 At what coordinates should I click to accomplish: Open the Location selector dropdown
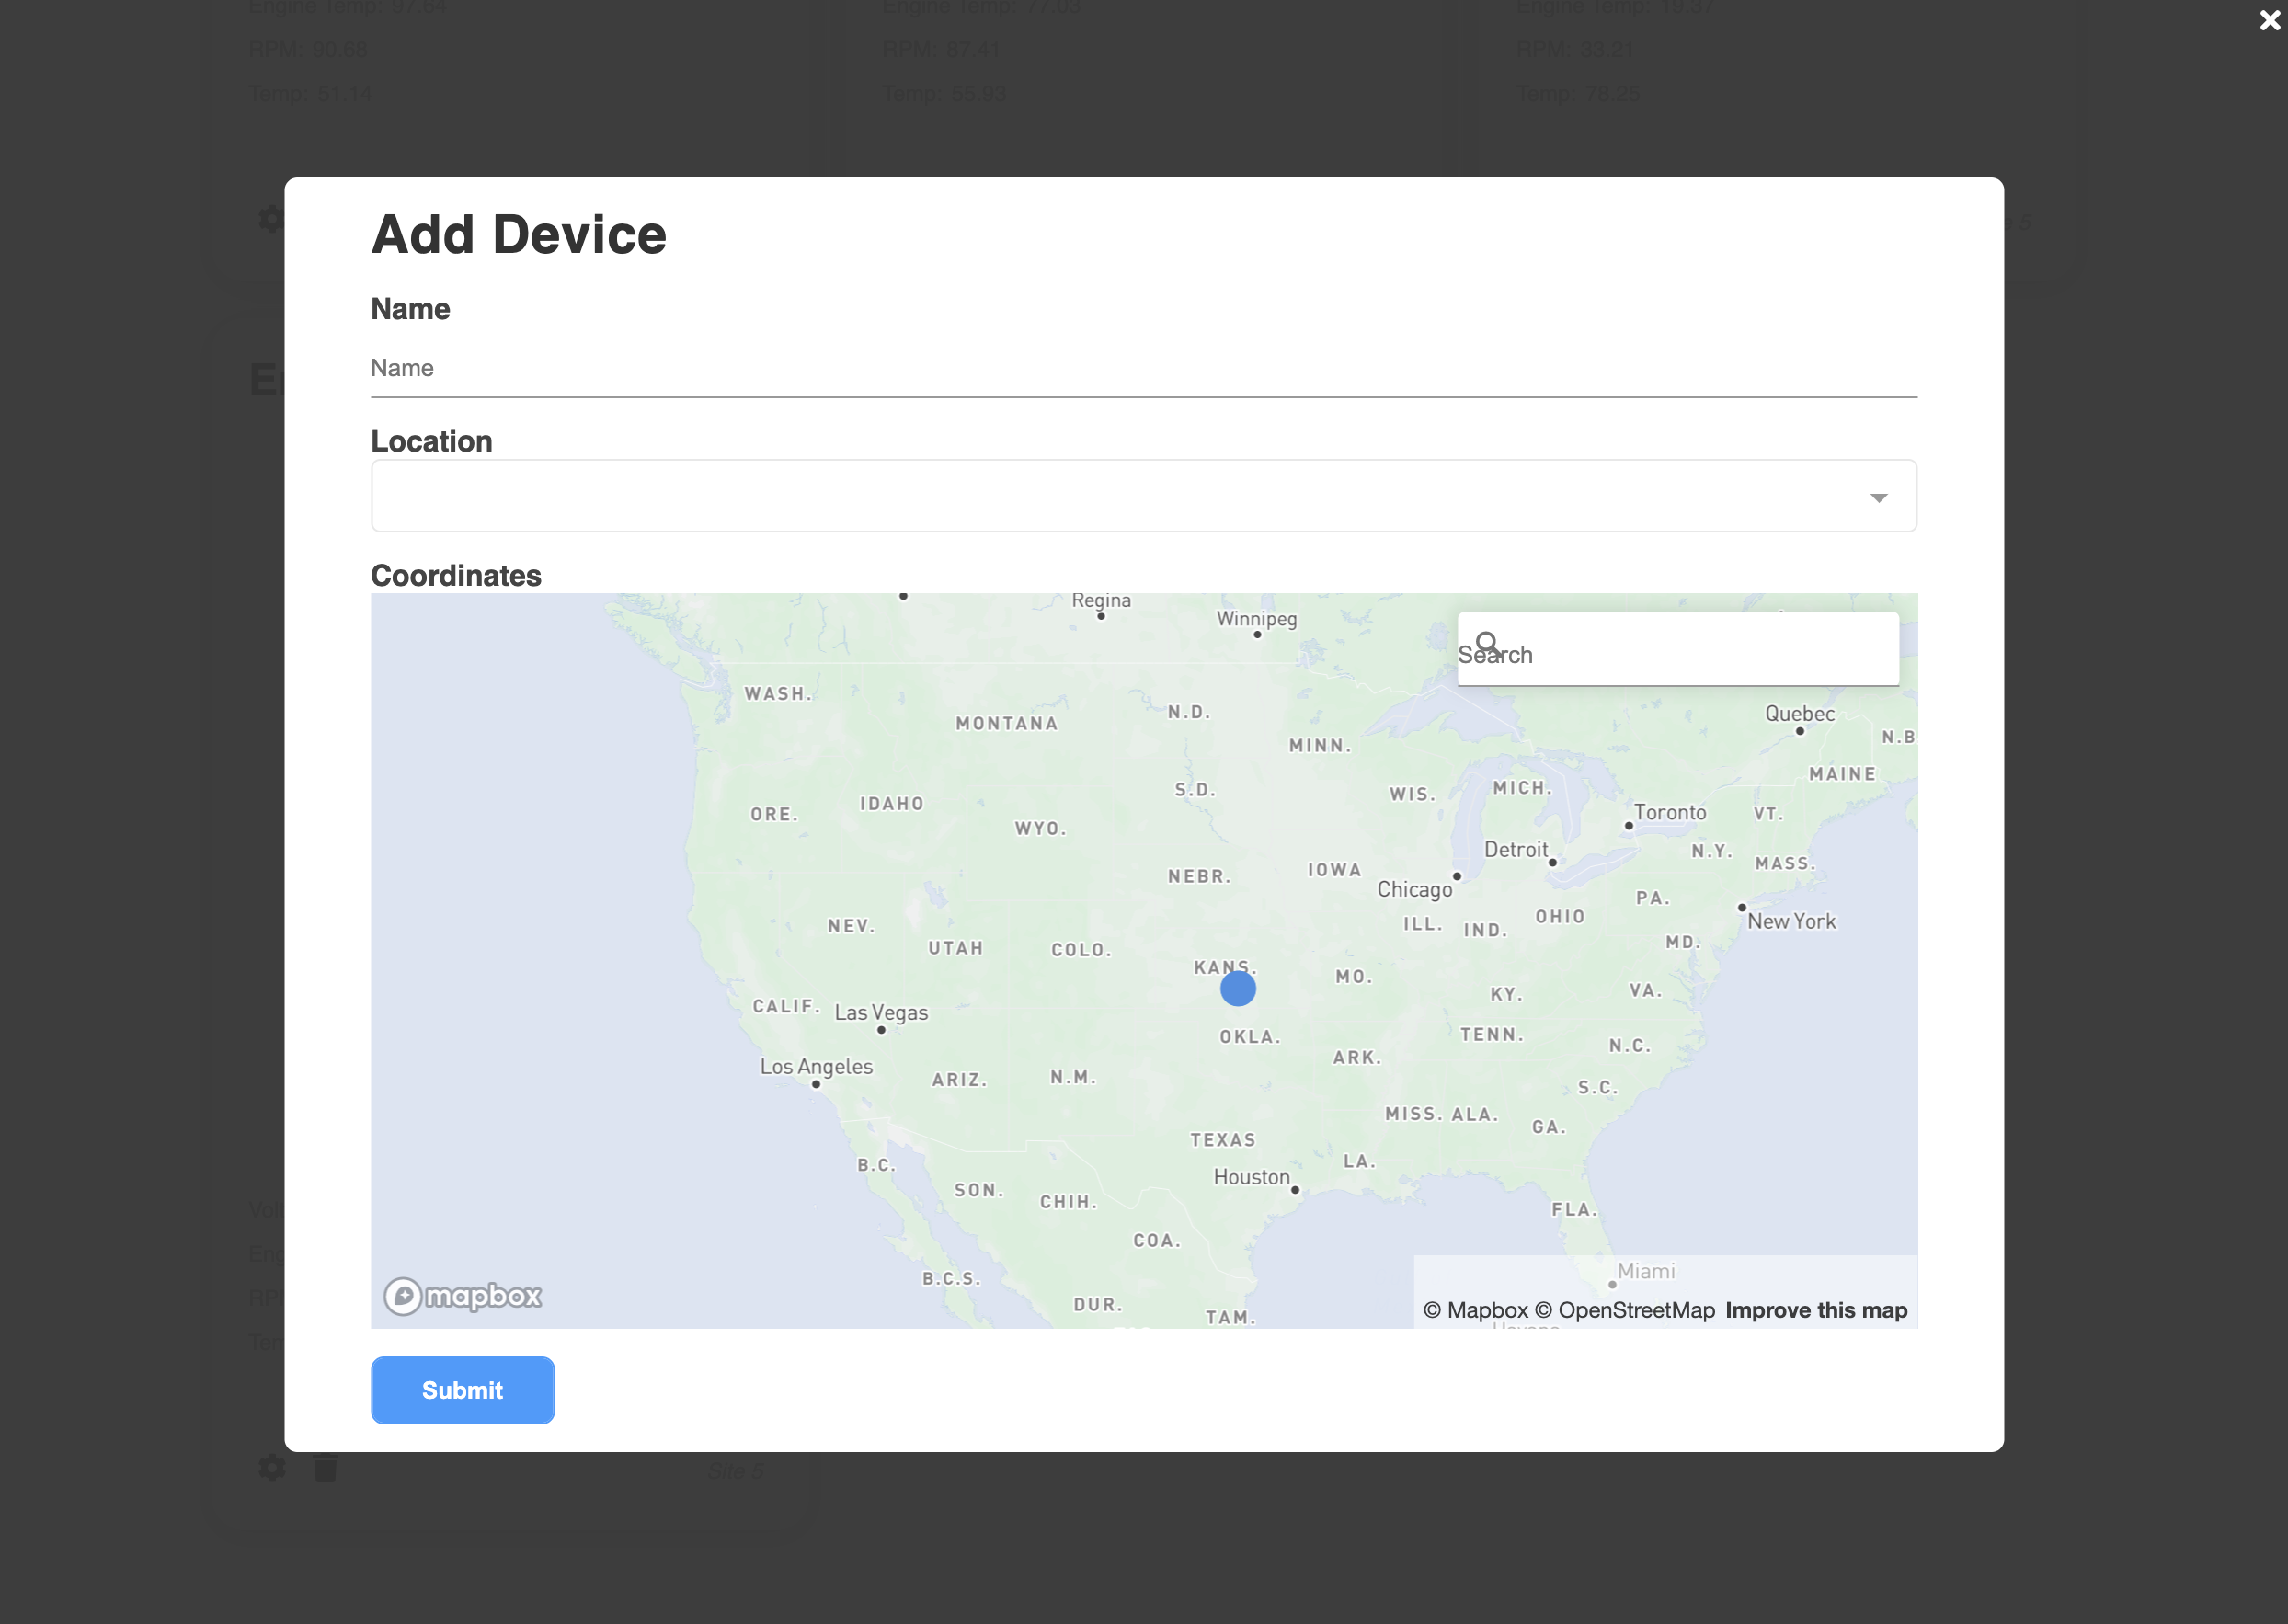point(1144,496)
